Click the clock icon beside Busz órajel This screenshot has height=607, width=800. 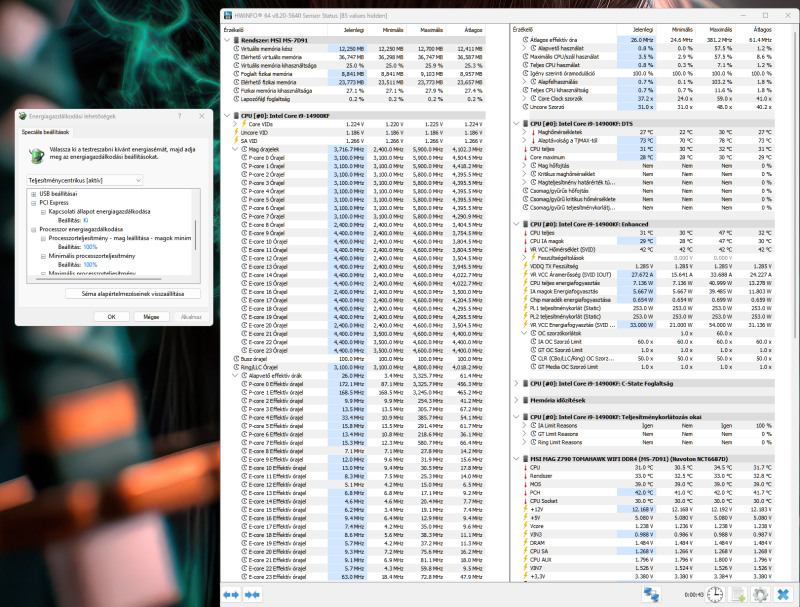(x=236, y=359)
